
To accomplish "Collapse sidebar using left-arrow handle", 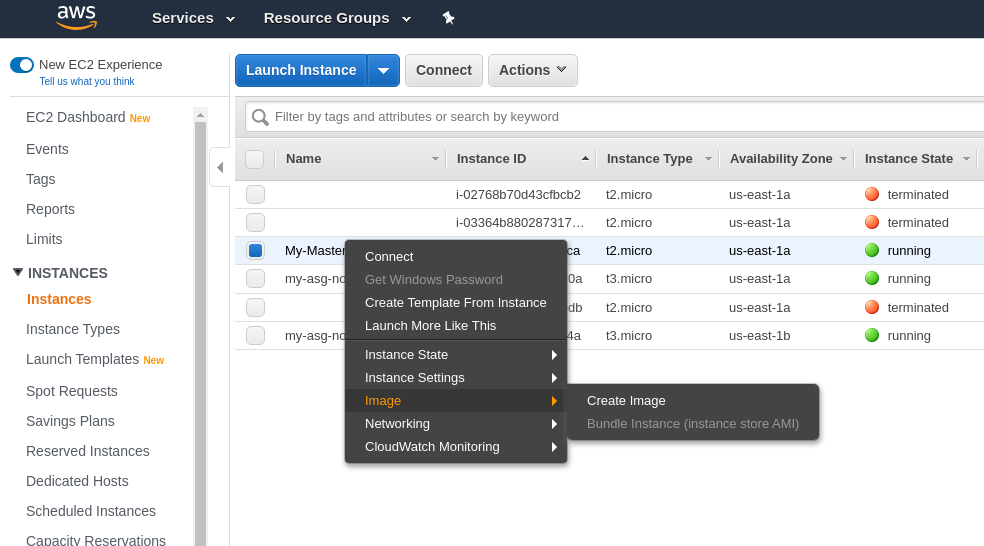I will tap(220, 168).
